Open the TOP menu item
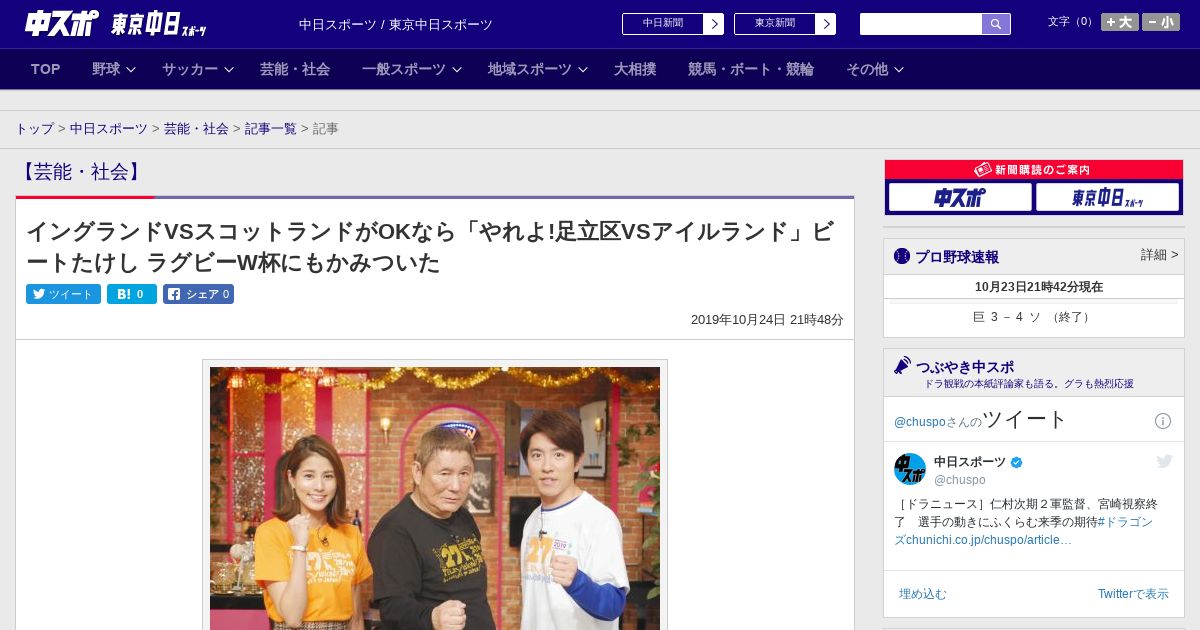The height and width of the screenshot is (630, 1200). 45,69
